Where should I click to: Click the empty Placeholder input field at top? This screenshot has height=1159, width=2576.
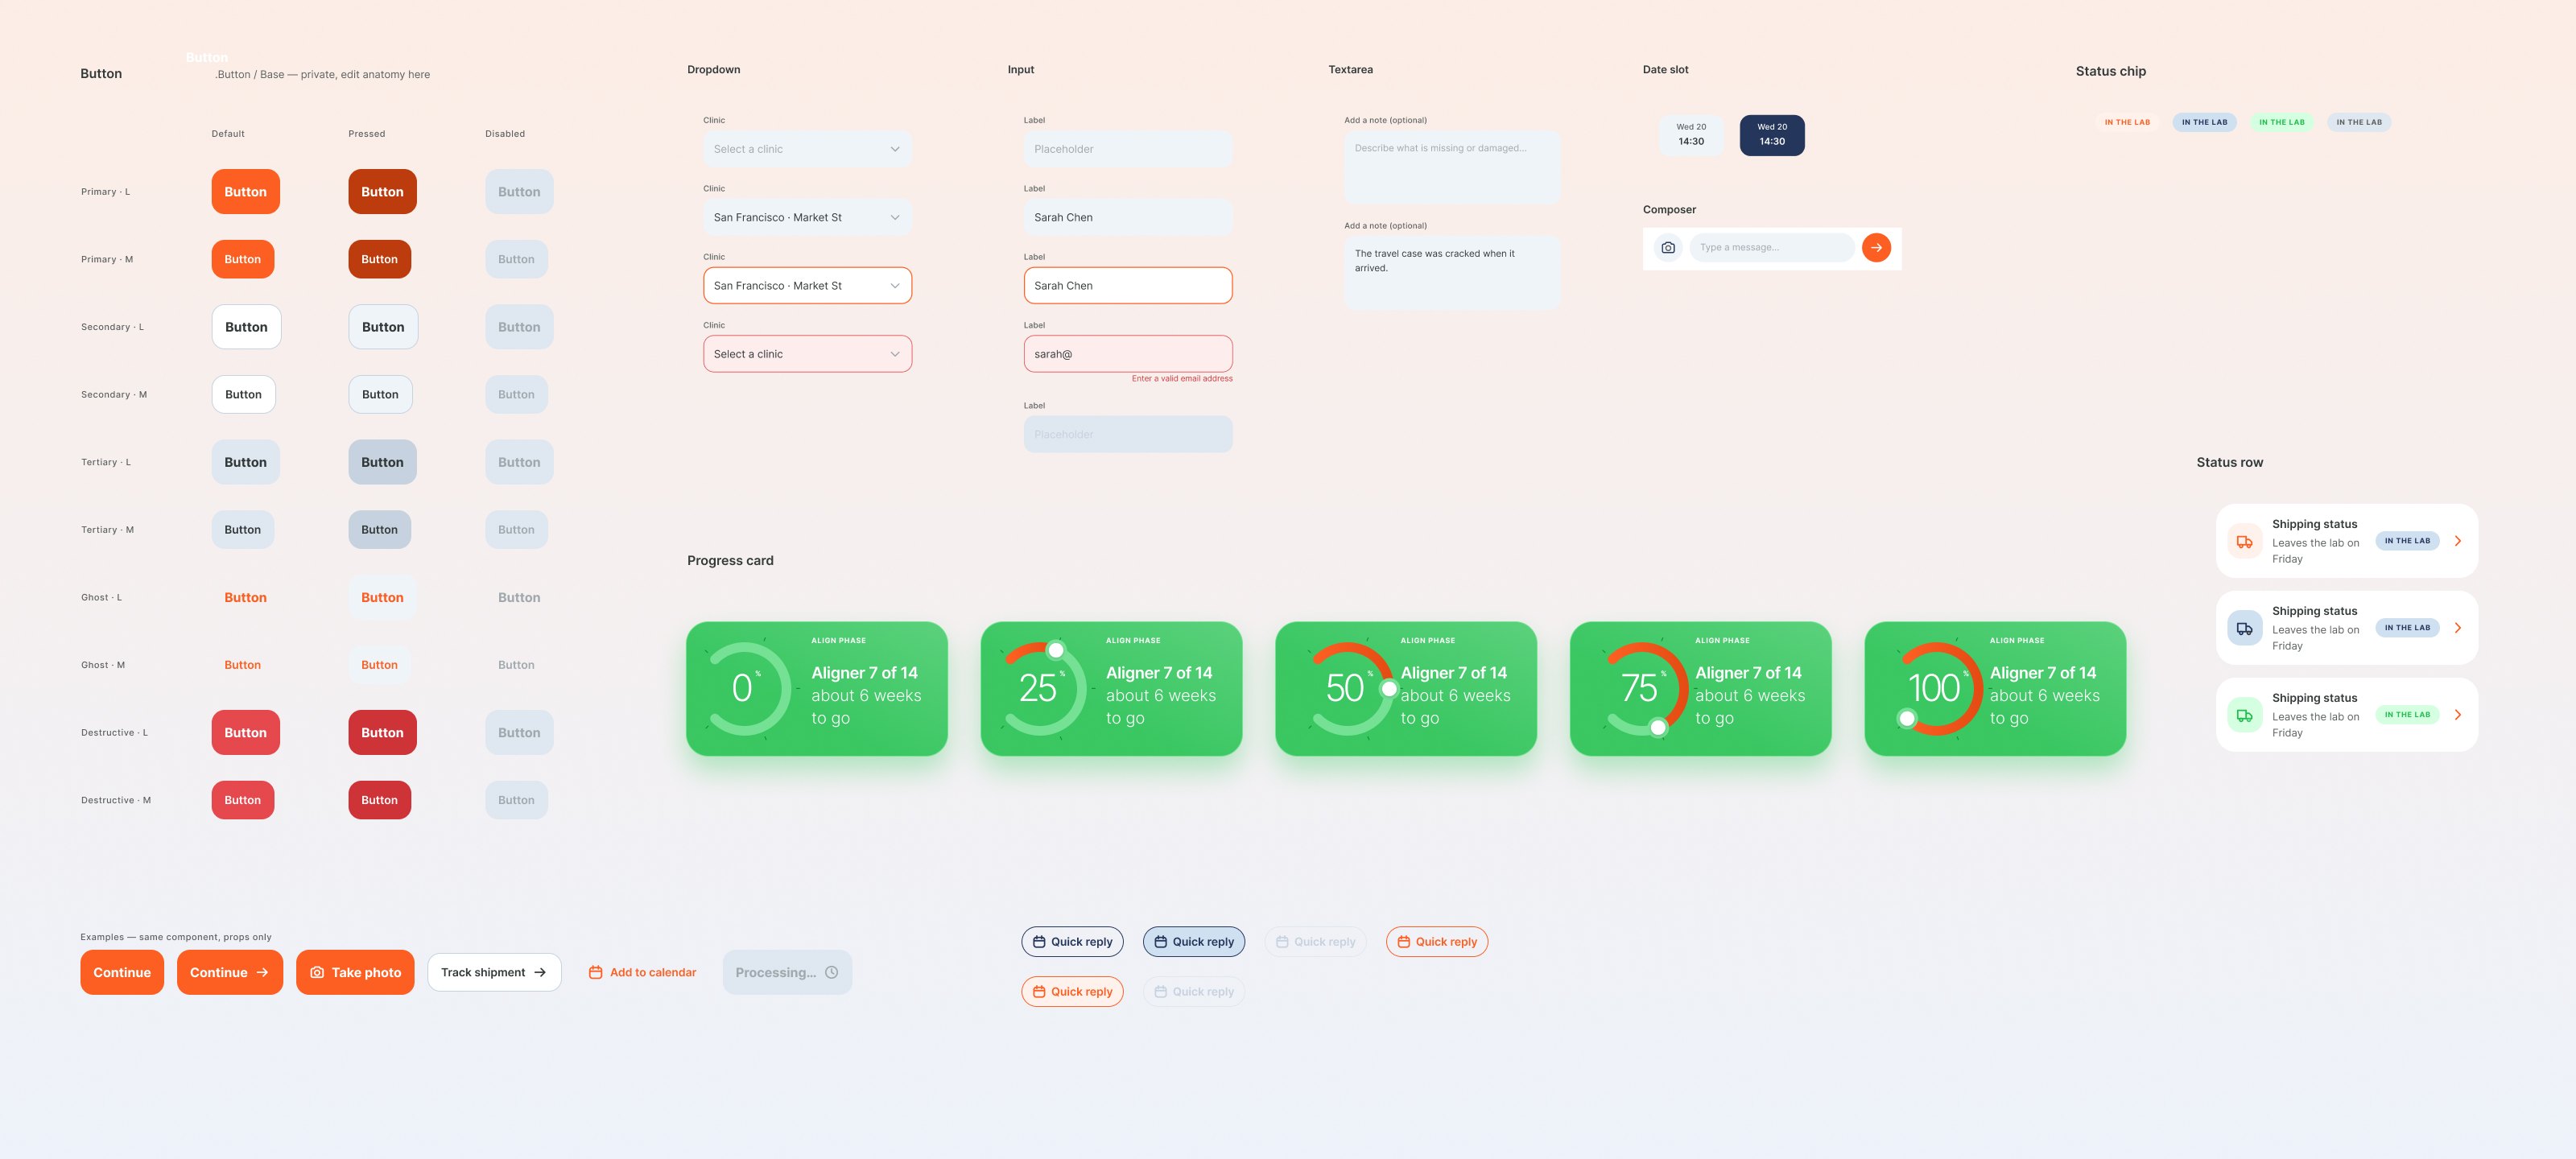tap(1128, 149)
